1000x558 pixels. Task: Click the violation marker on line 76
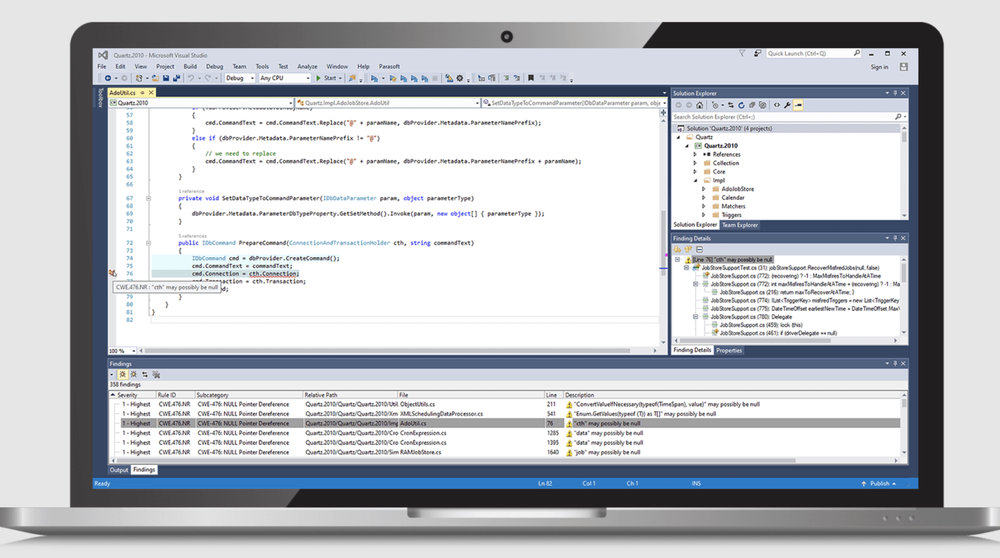point(113,274)
